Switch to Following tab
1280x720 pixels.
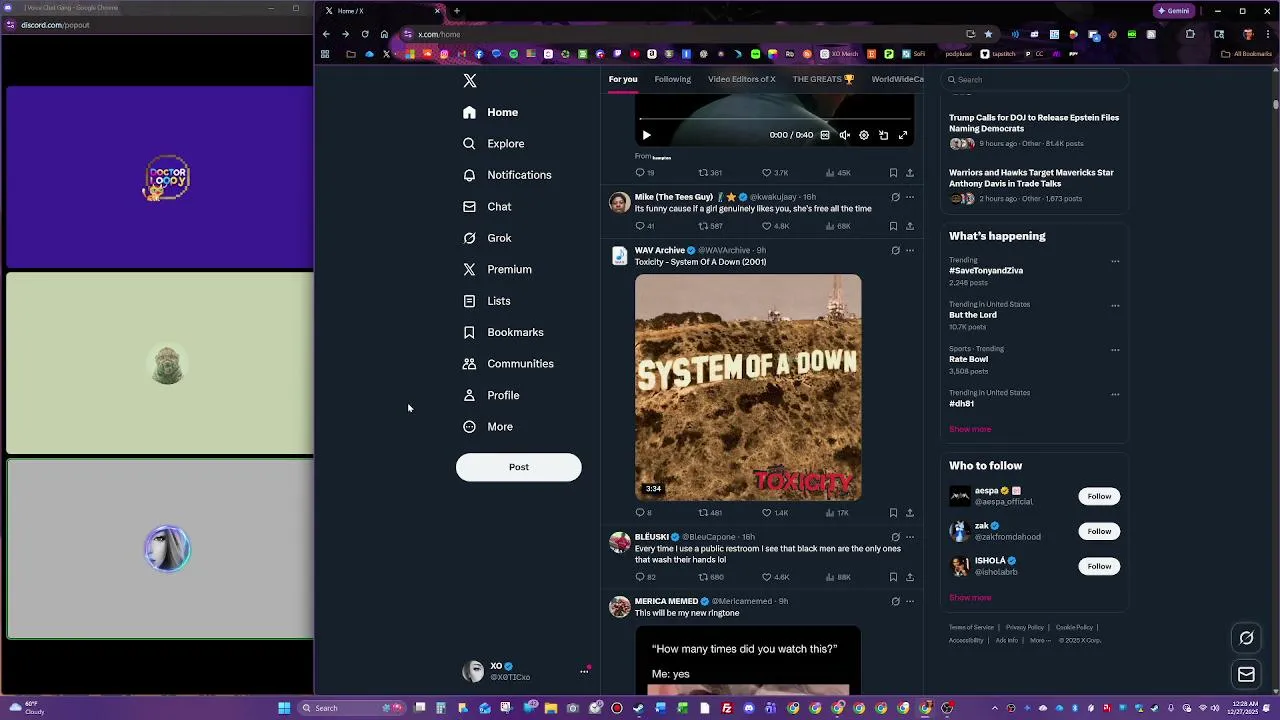673,80
